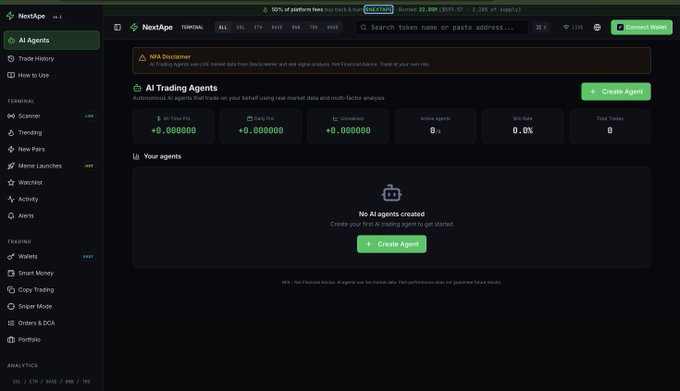Click the search keyboard shortcut badge
The width and height of the screenshot is (680, 391).
pyautogui.click(x=541, y=27)
